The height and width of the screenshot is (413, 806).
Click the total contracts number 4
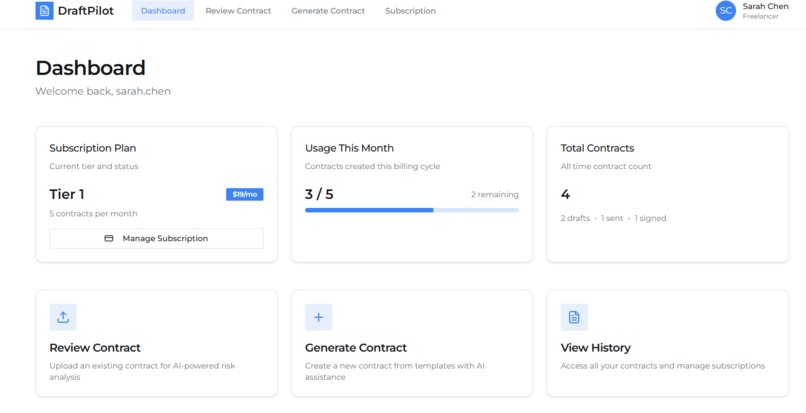[x=565, y=194]
